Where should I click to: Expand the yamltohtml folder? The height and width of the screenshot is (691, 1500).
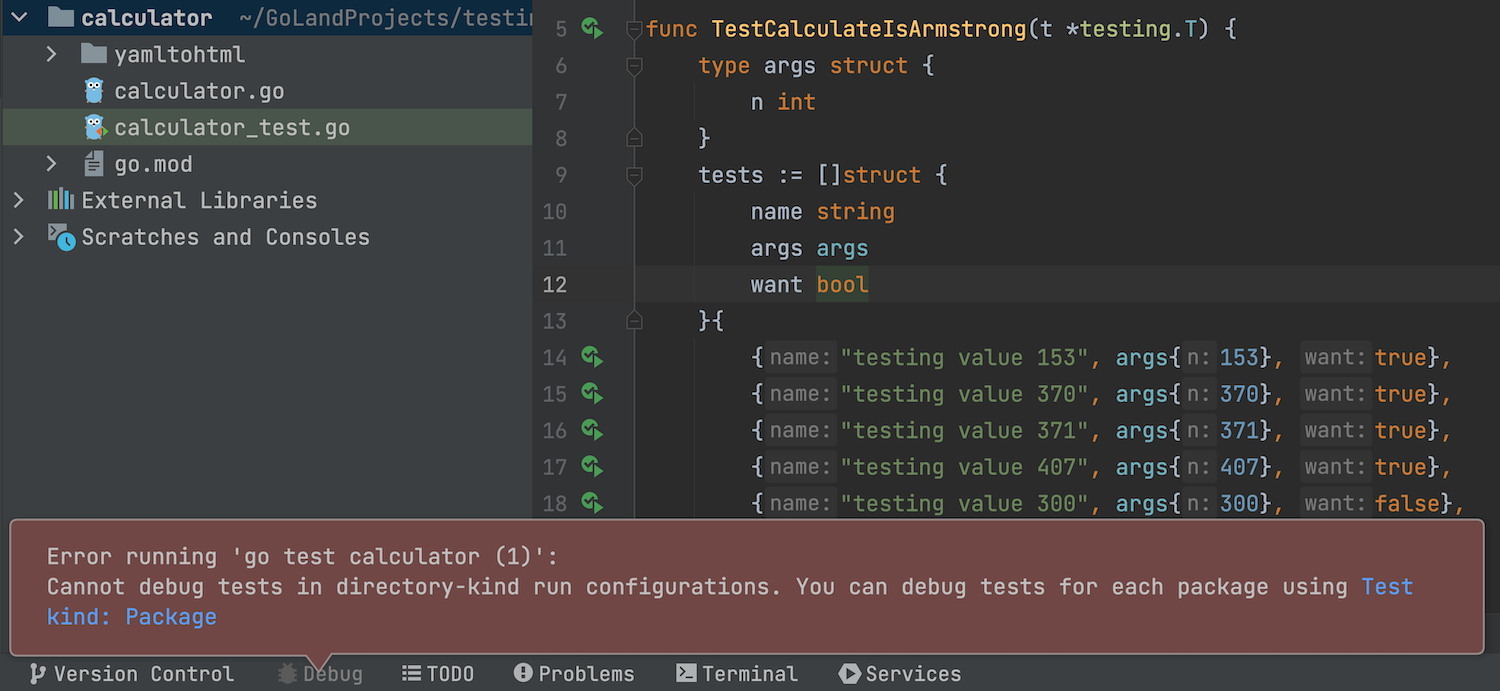(52, 54)
